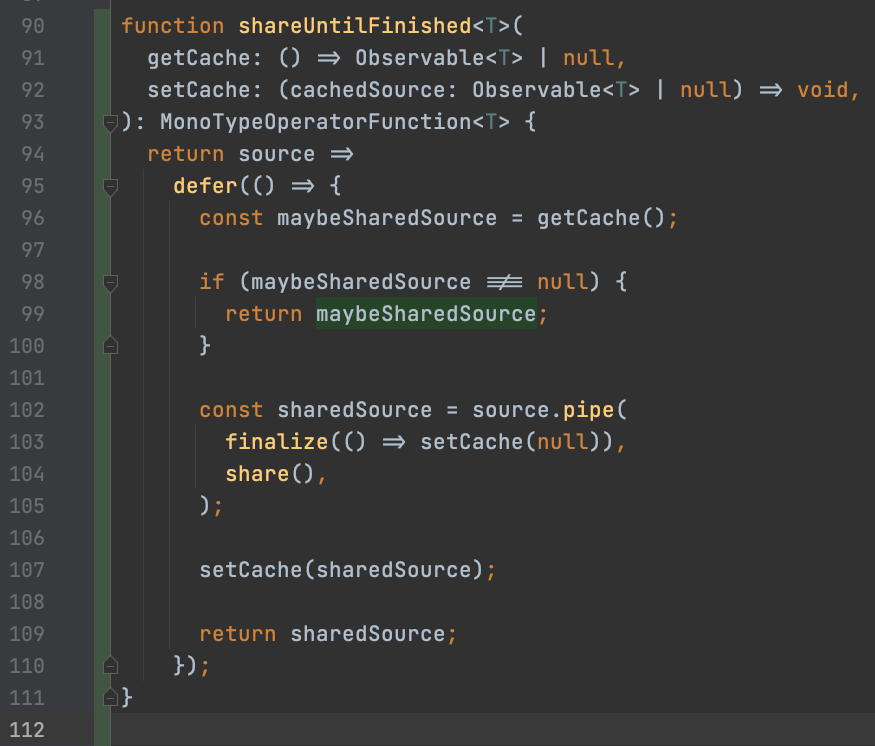Screen dimensions: 875x746
Task: Click the 'function' keyword on line 90
Action: pyautogui.click(x=172, y=26)
